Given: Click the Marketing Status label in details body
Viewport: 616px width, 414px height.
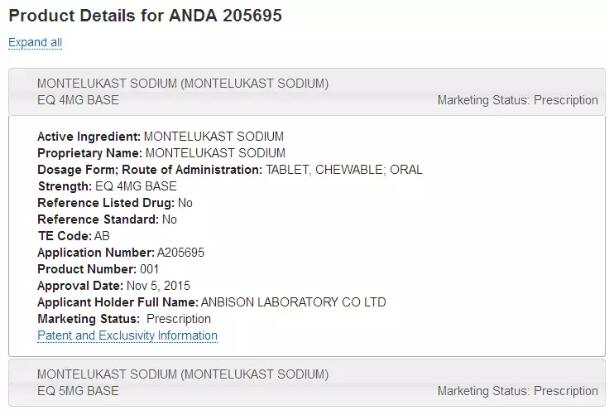Looking at the screenshot, I should tap(88, 319).
